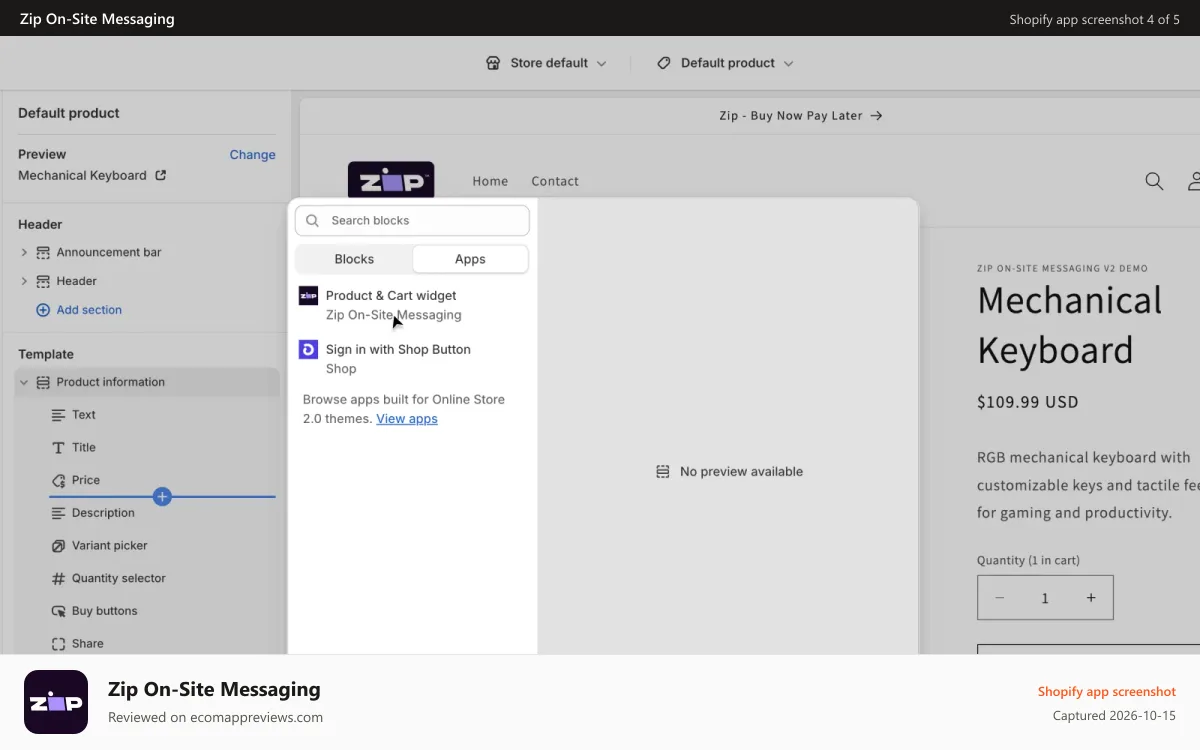This screenshot has height=750, width=1200.
Task: Click the No preview available icon
Action: [662, 472]
